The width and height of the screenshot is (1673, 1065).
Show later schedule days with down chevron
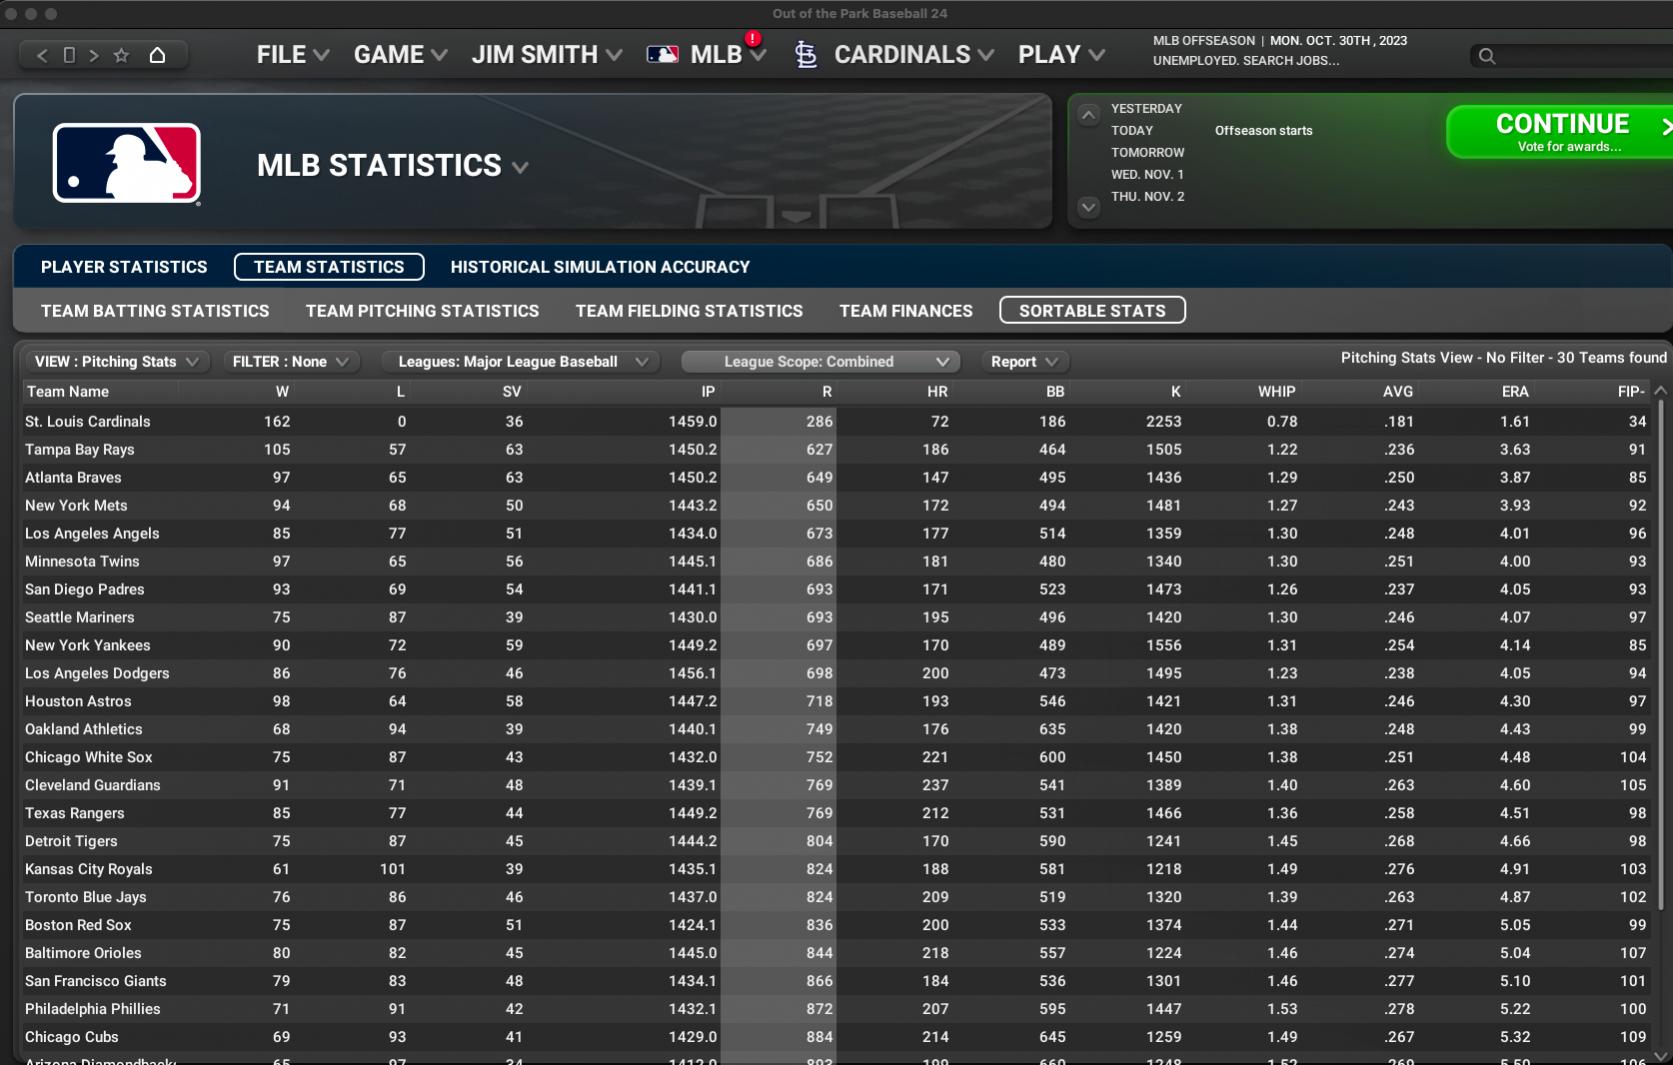[x=1089, y=207]
